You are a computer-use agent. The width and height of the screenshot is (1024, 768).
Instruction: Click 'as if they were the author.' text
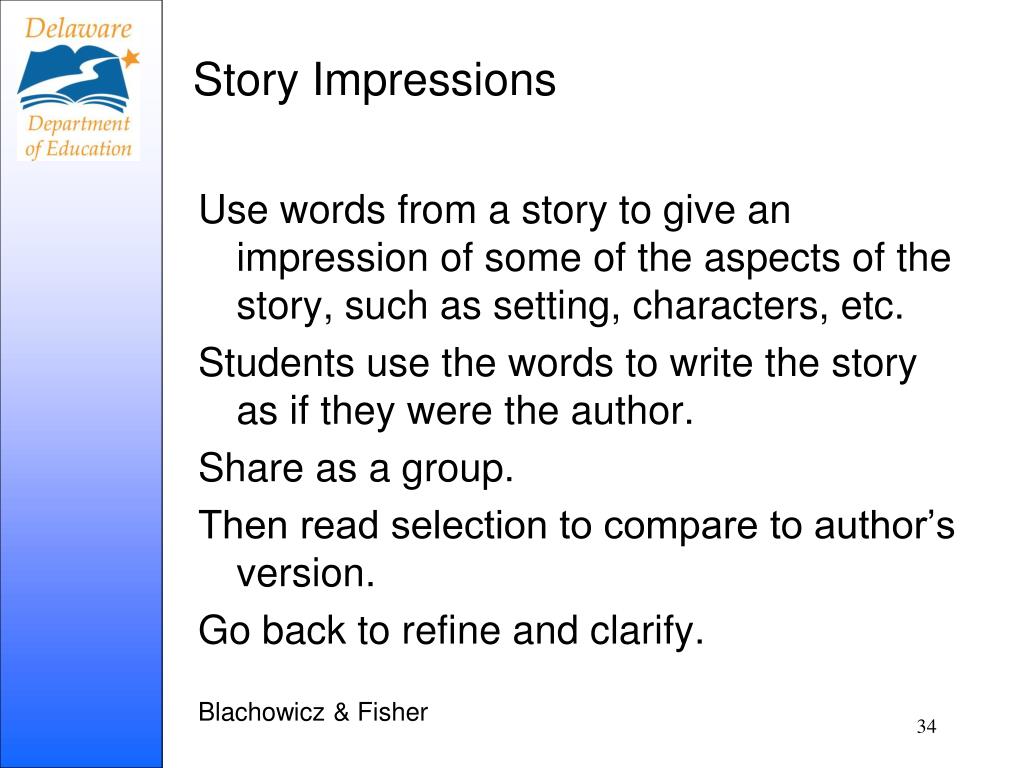(x=464, y=411)
